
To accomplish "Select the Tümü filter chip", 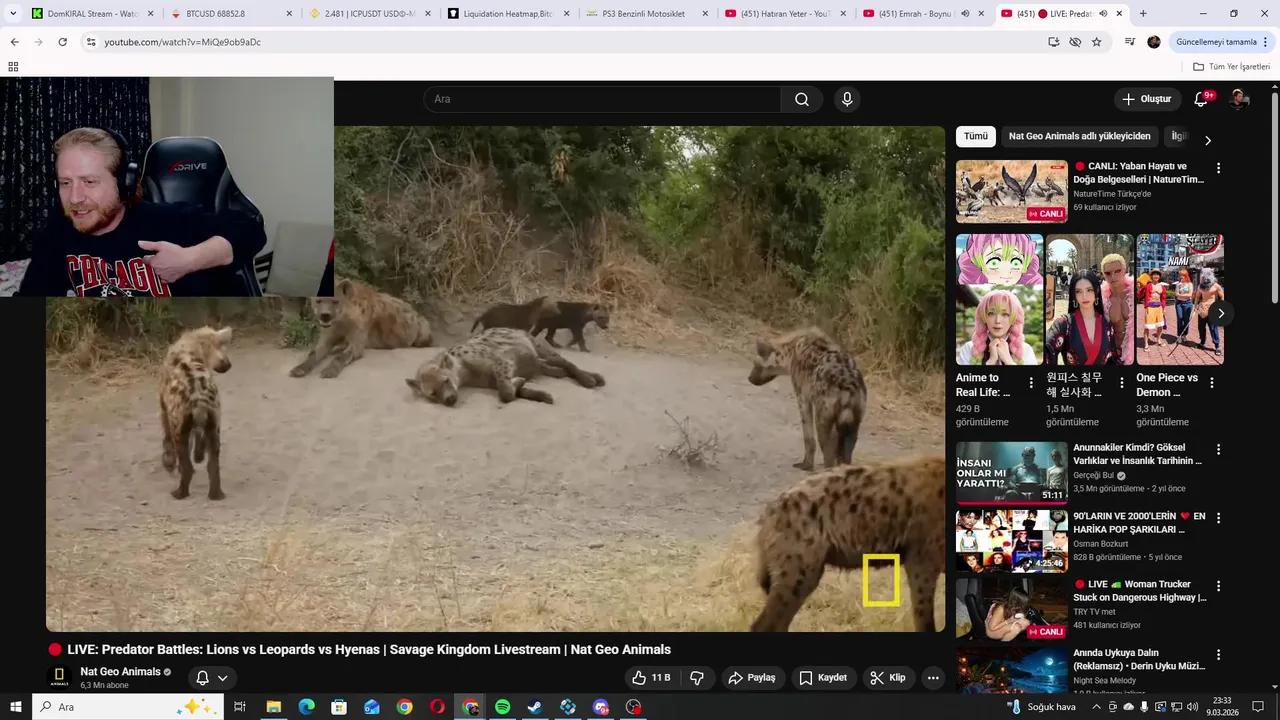I will point(976,136).
